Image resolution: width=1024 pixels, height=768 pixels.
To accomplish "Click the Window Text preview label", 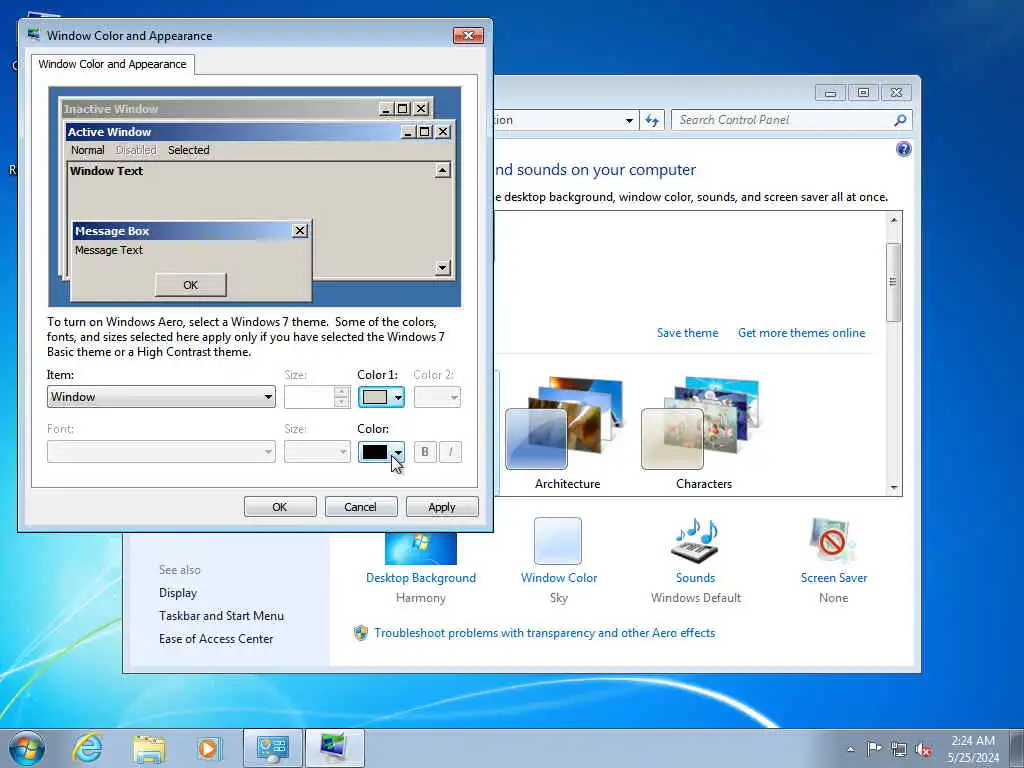I will coord(106,171).
